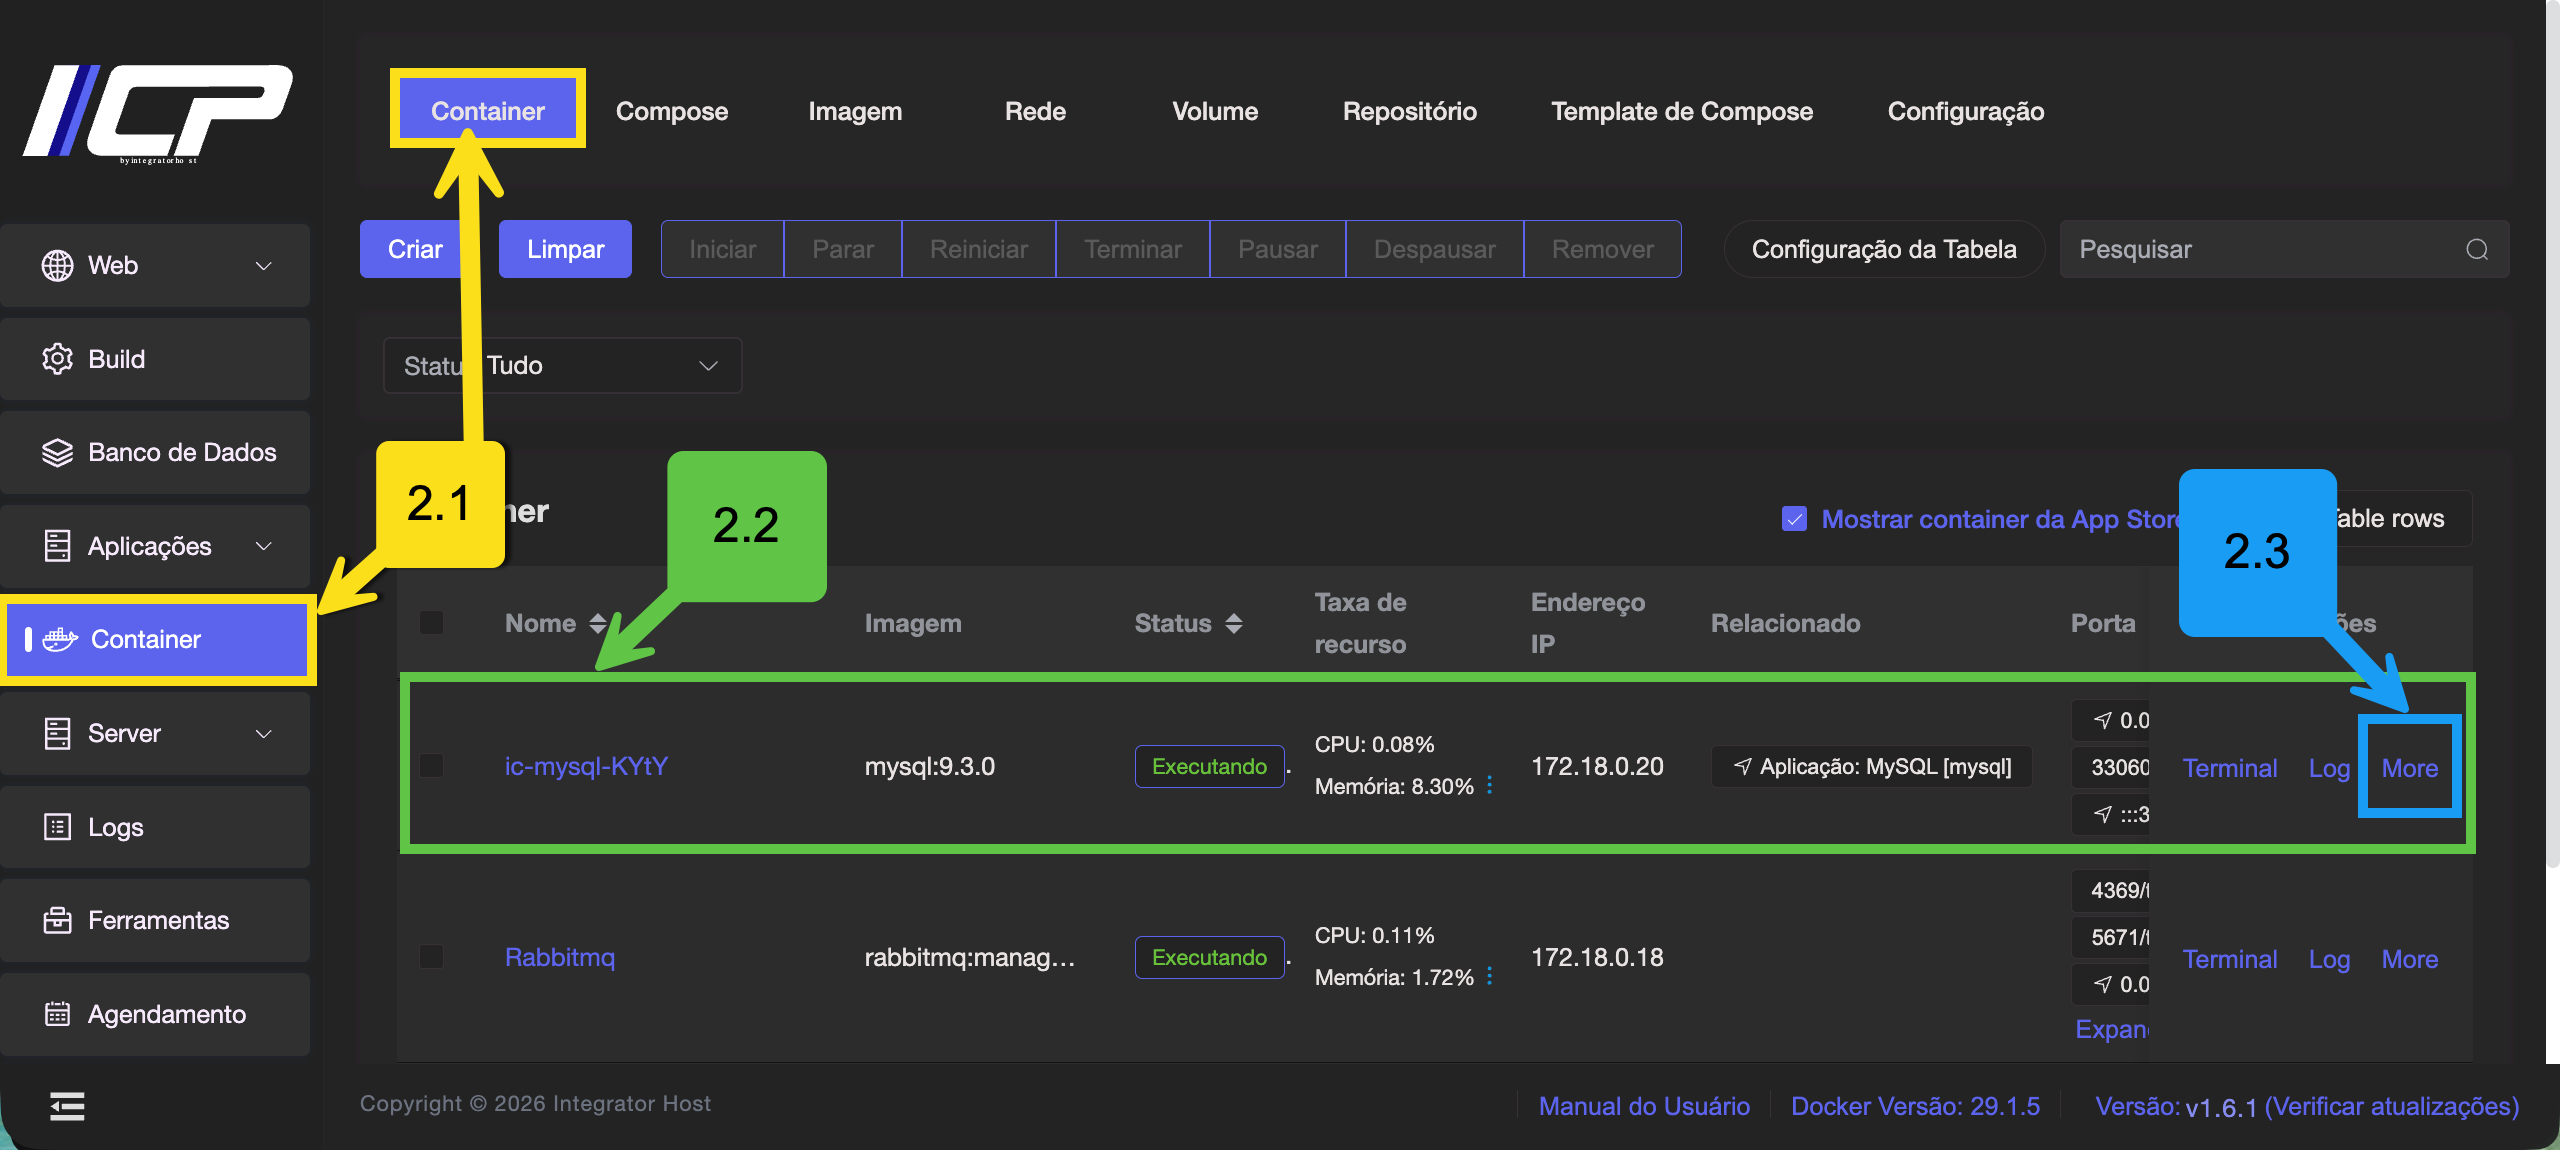The image size is (2560, 1150).
Task: Click the Build gear icon
Action: point(57,359)
